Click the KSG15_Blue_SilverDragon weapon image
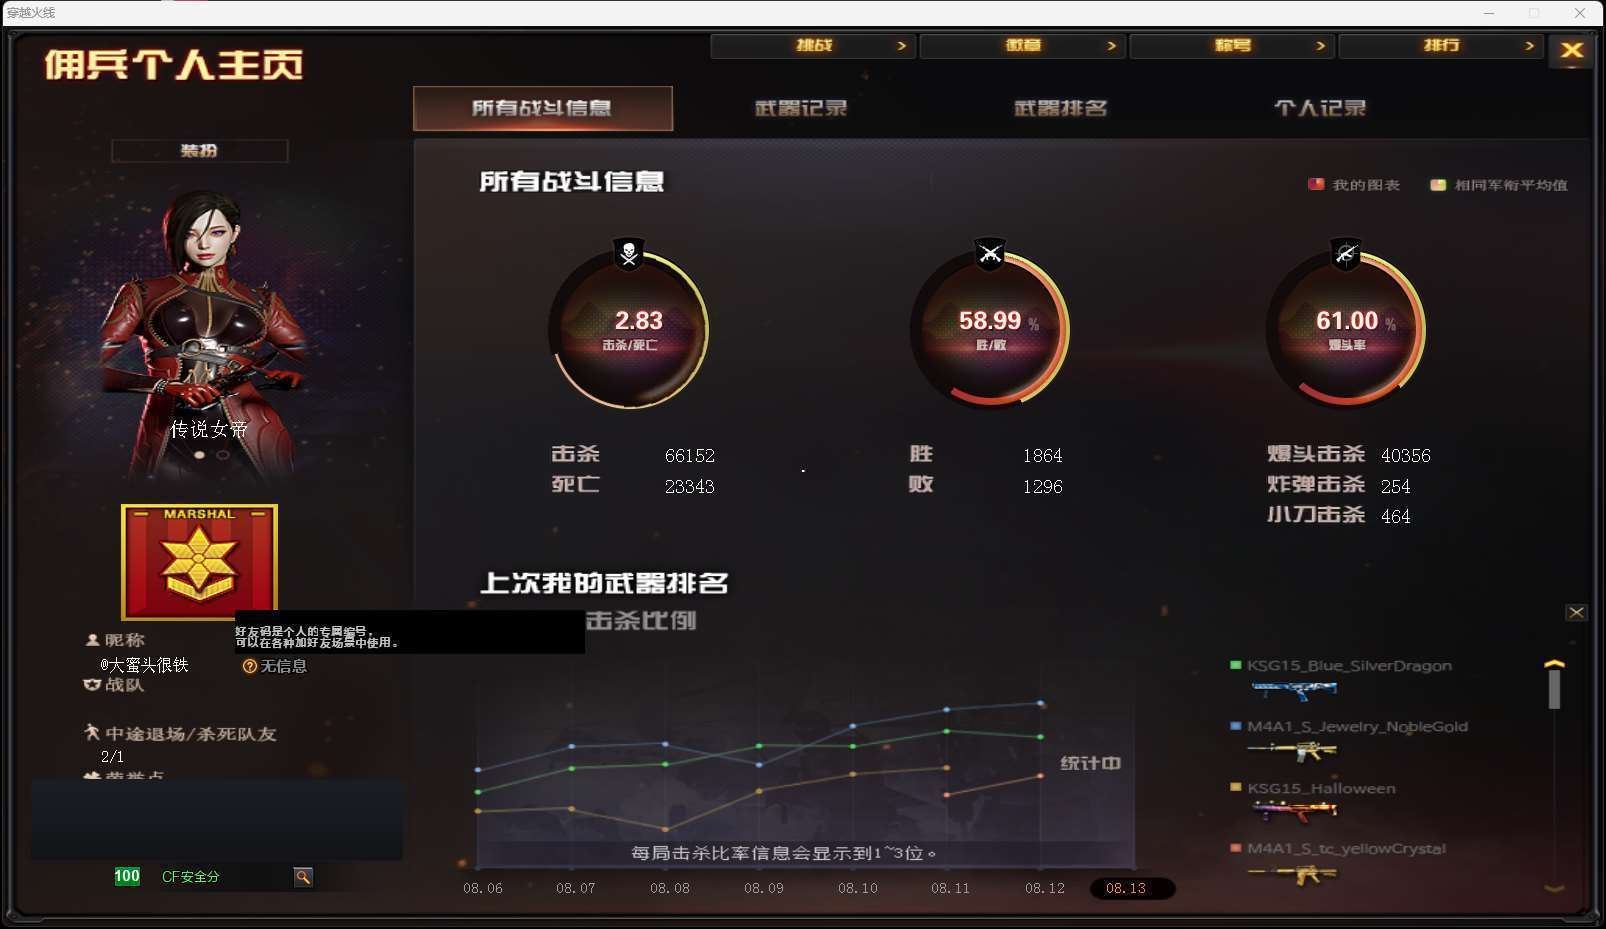The height and width of the screenshot is (929, 1606). coord(1293,689)
